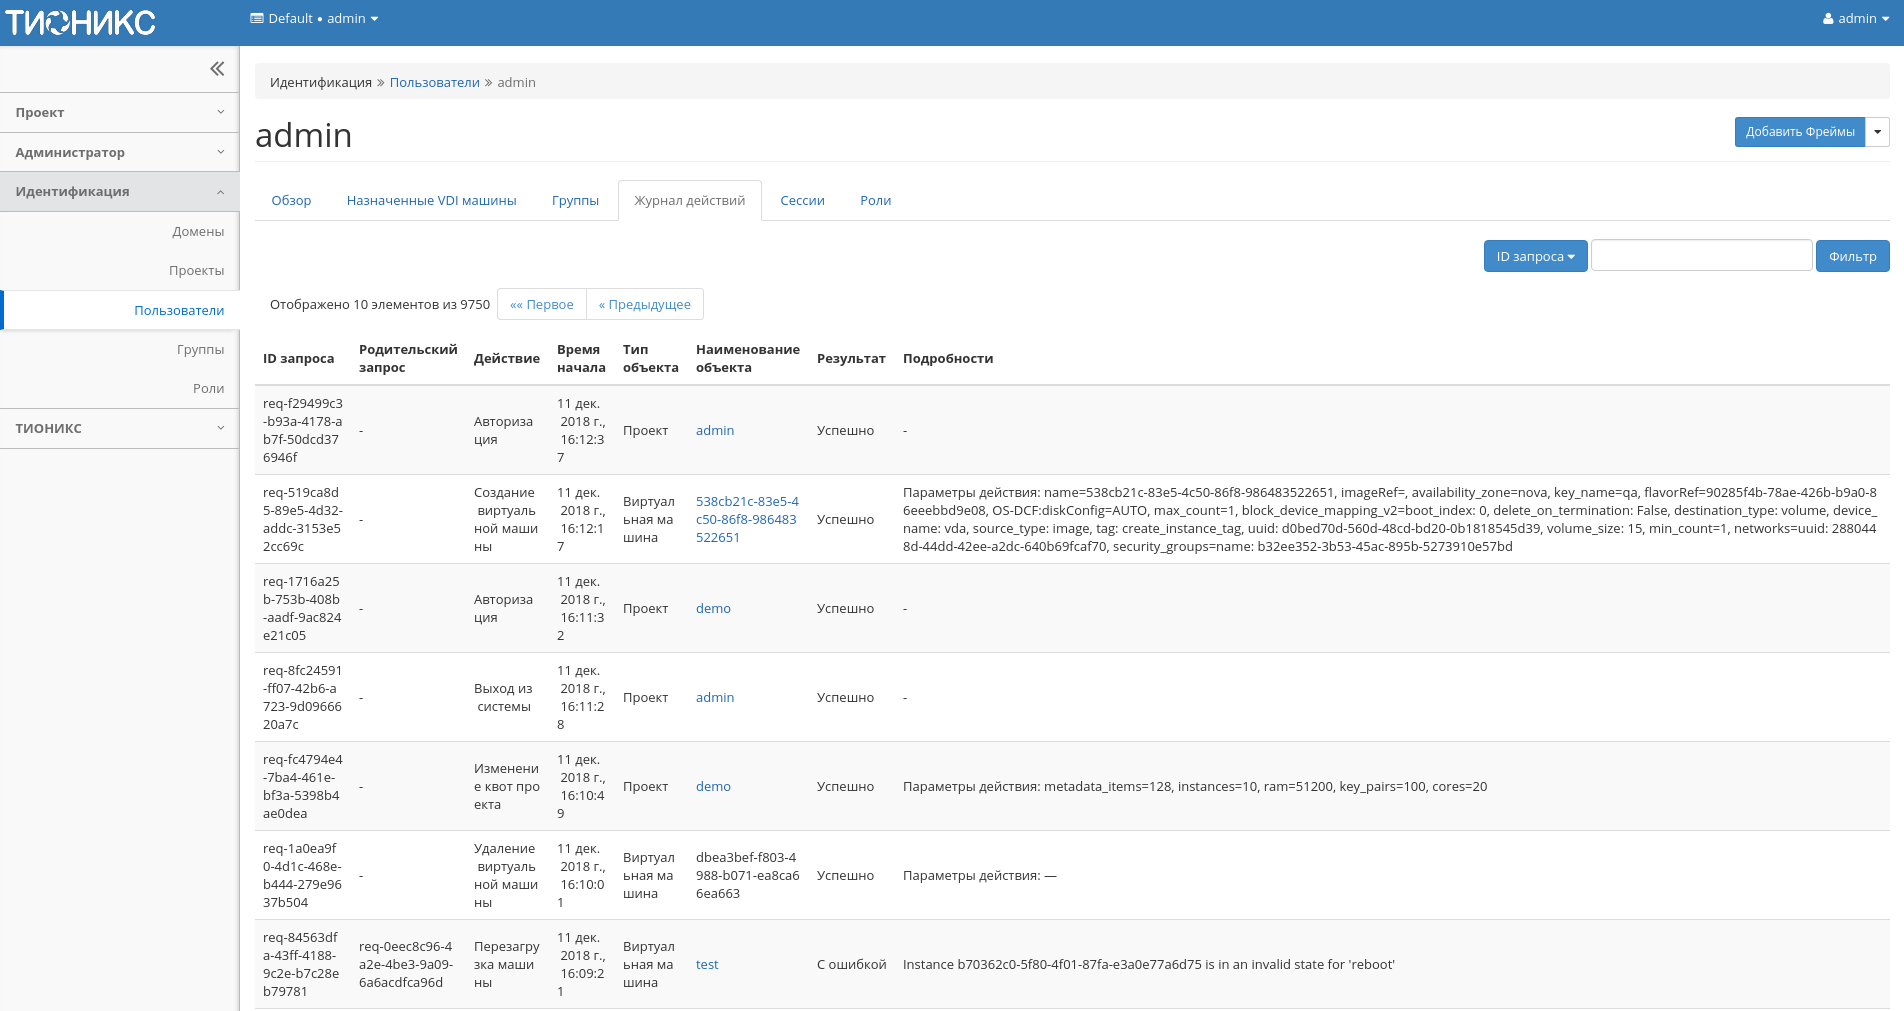Open the admin user menu
Image resolution: width=1904 pixels, height=1011 pixels.
[1855, 19]
